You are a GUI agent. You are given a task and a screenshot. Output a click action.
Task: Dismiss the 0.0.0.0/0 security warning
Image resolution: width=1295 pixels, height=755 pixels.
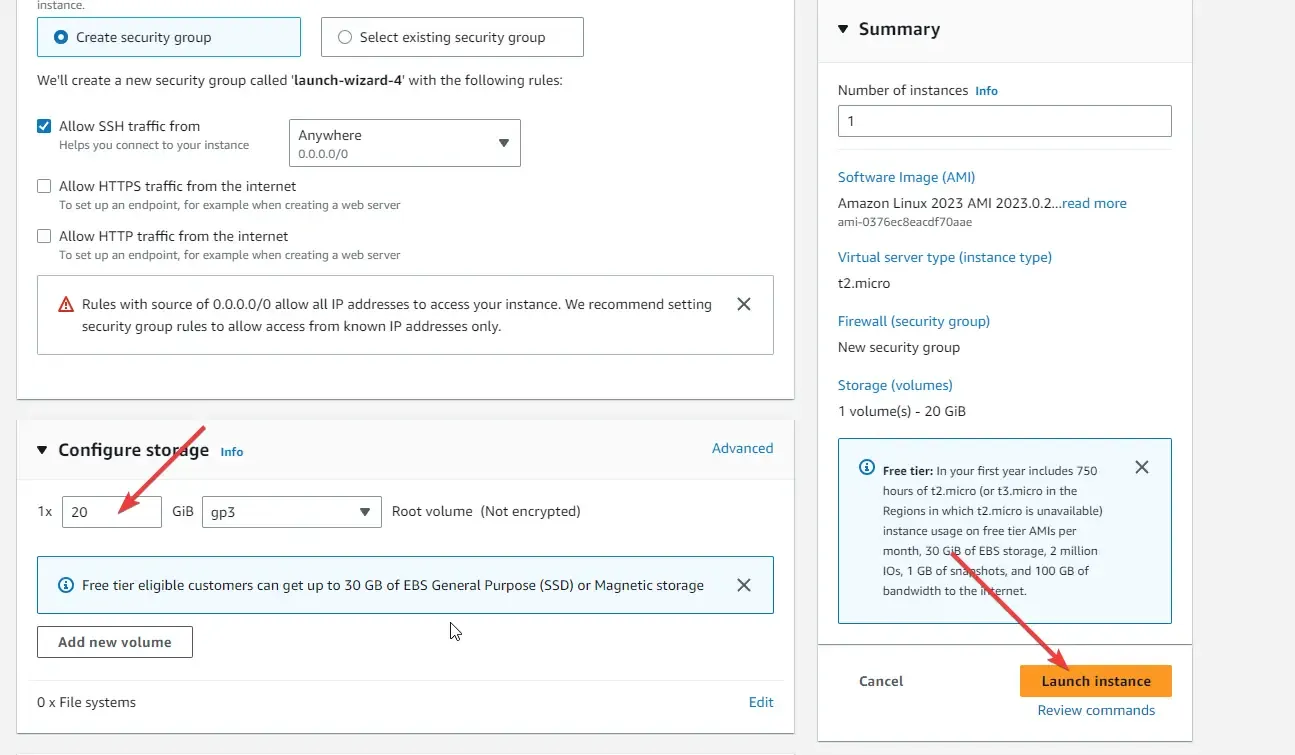click(x=743, y=304)
